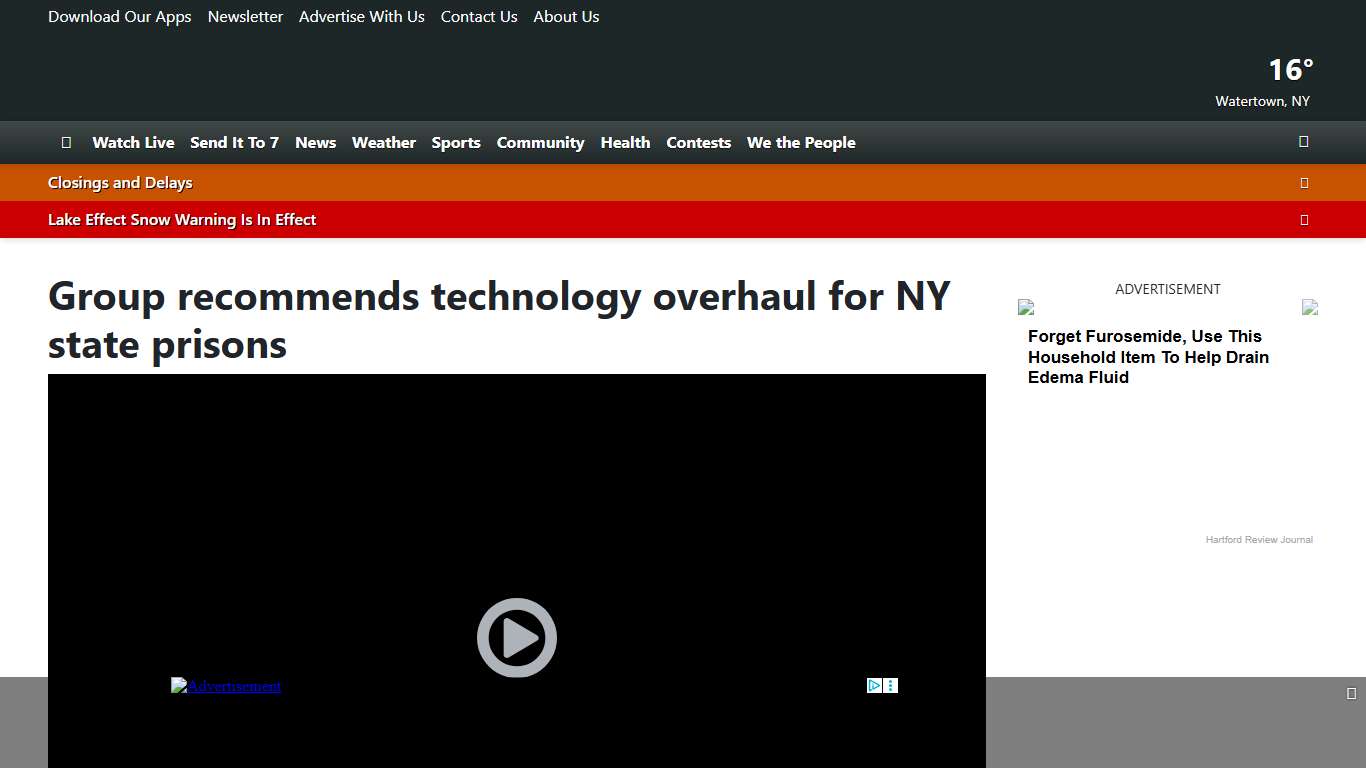
Task: Click the article headline about NY state prisons
Action: point(498,320)
